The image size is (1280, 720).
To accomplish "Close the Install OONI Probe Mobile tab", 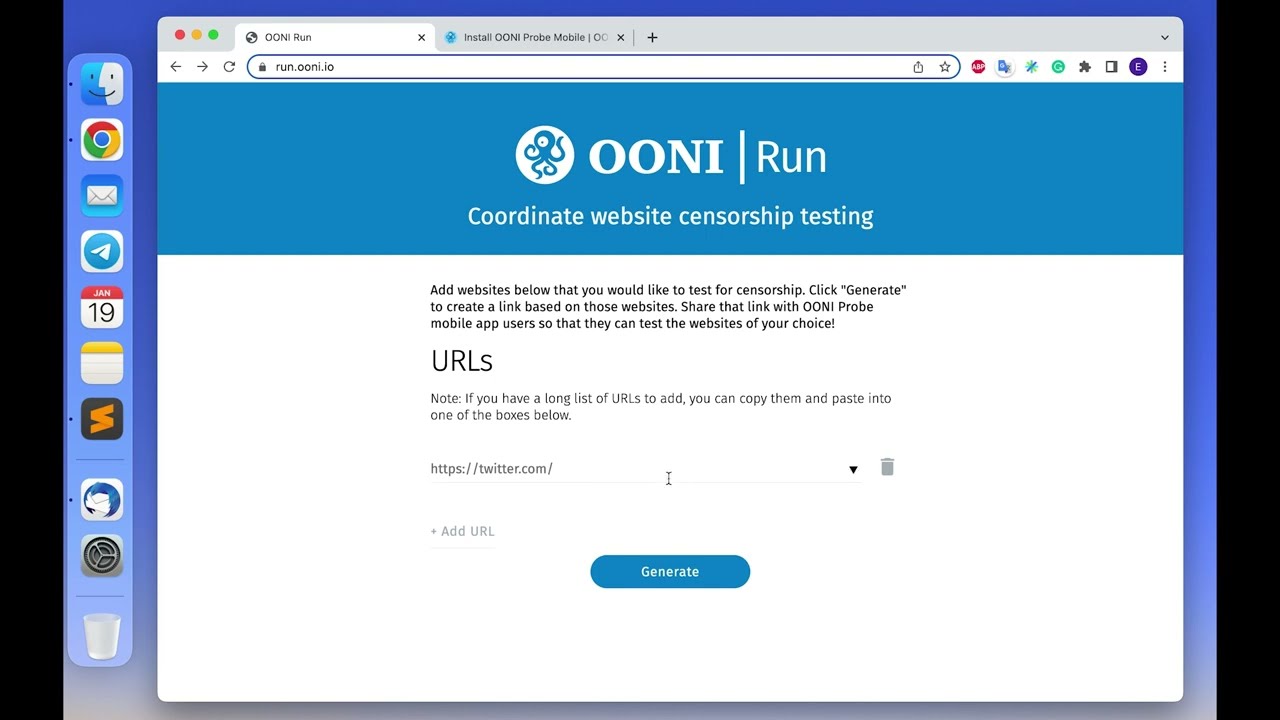I will tap(620, 37).
